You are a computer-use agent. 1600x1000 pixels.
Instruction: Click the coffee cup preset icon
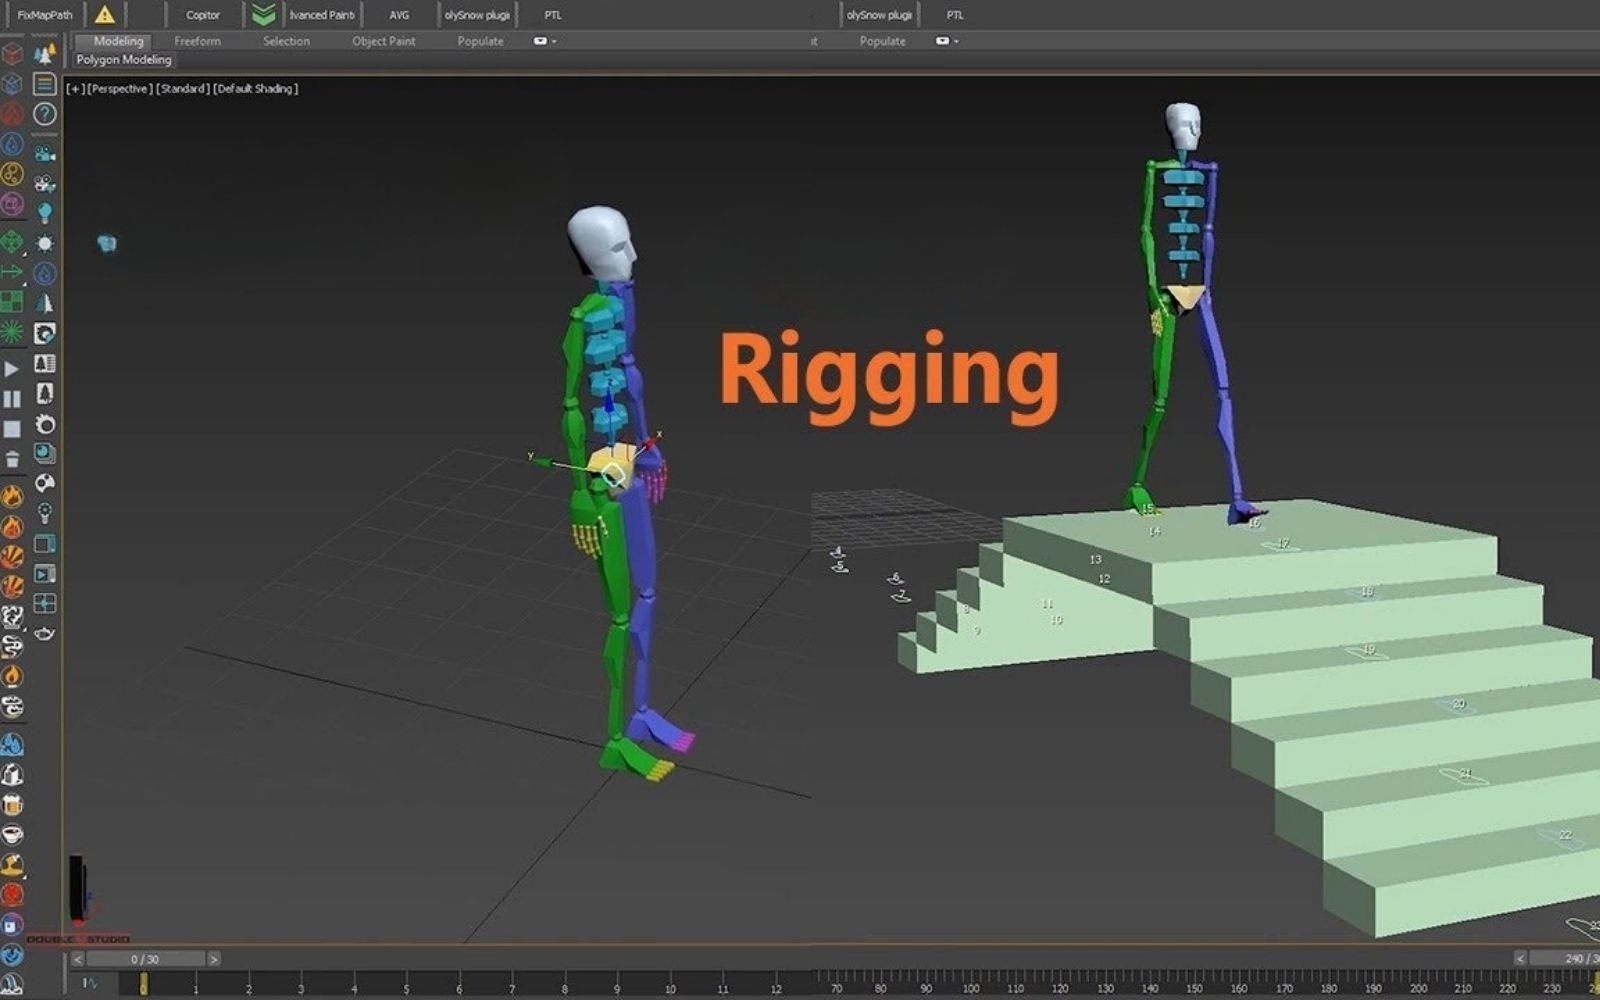pyautogui.click(x=12, y=834)
